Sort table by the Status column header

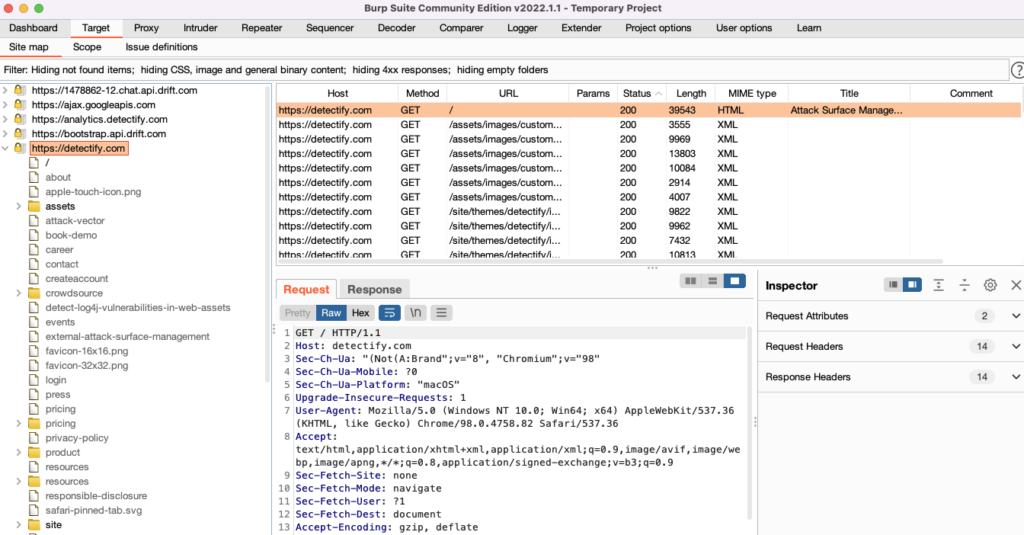637,93
